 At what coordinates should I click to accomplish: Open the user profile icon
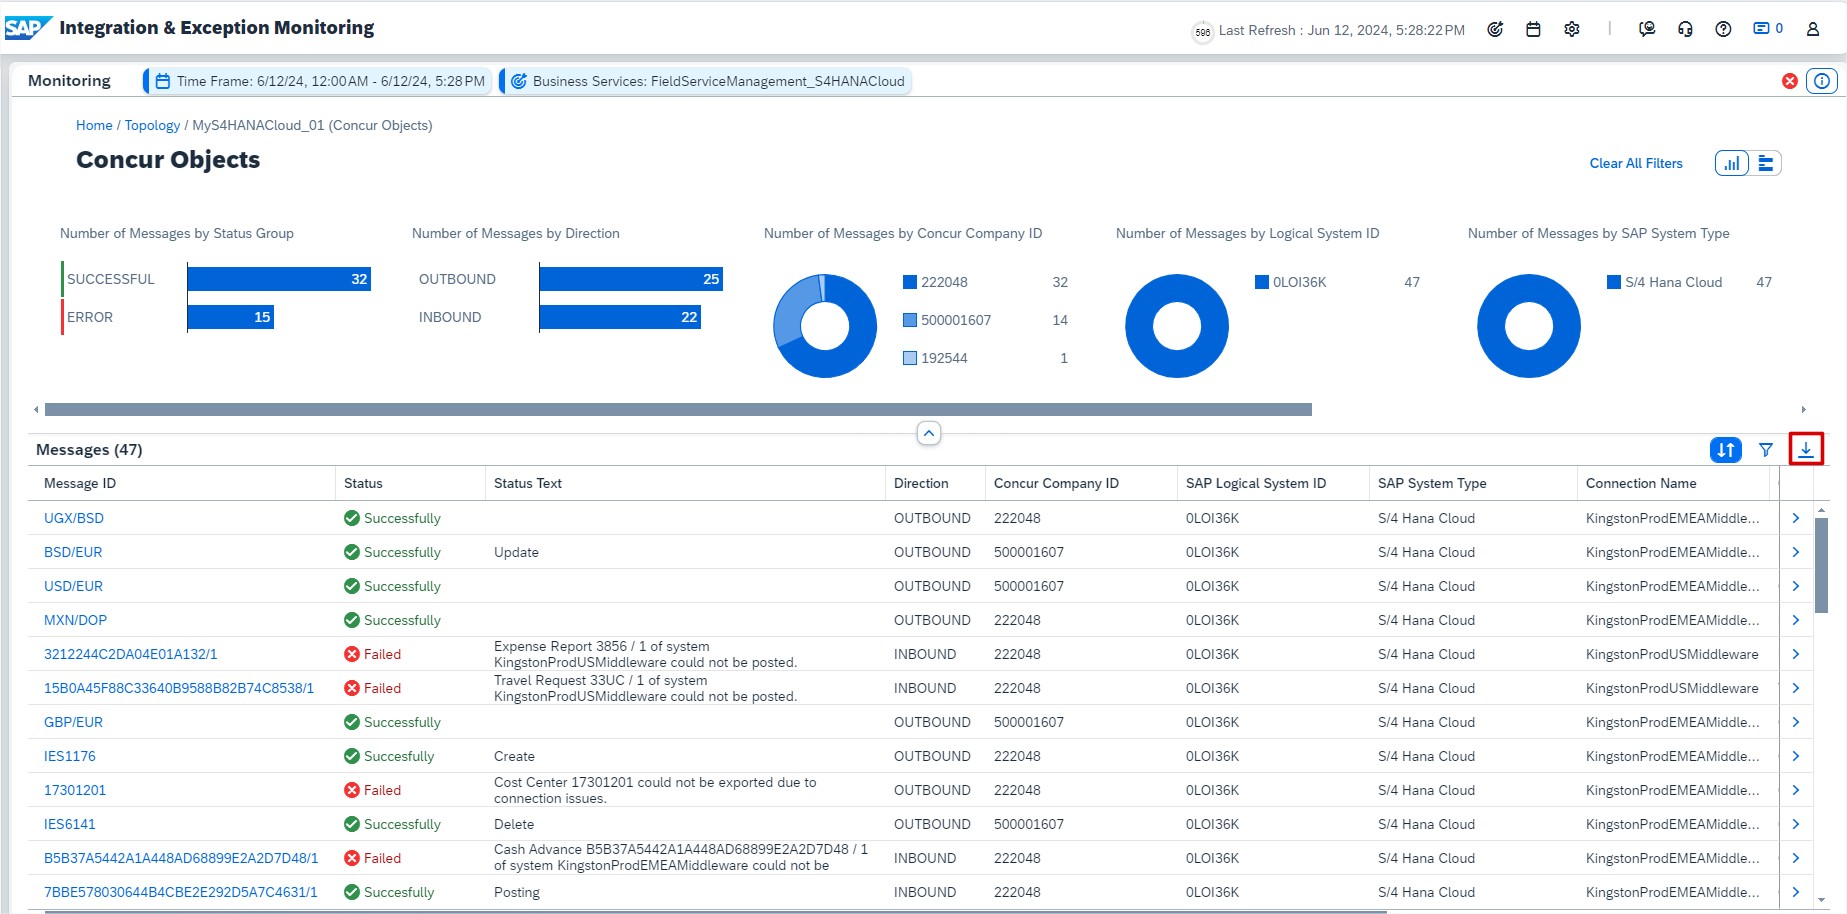coord(1812,29)
